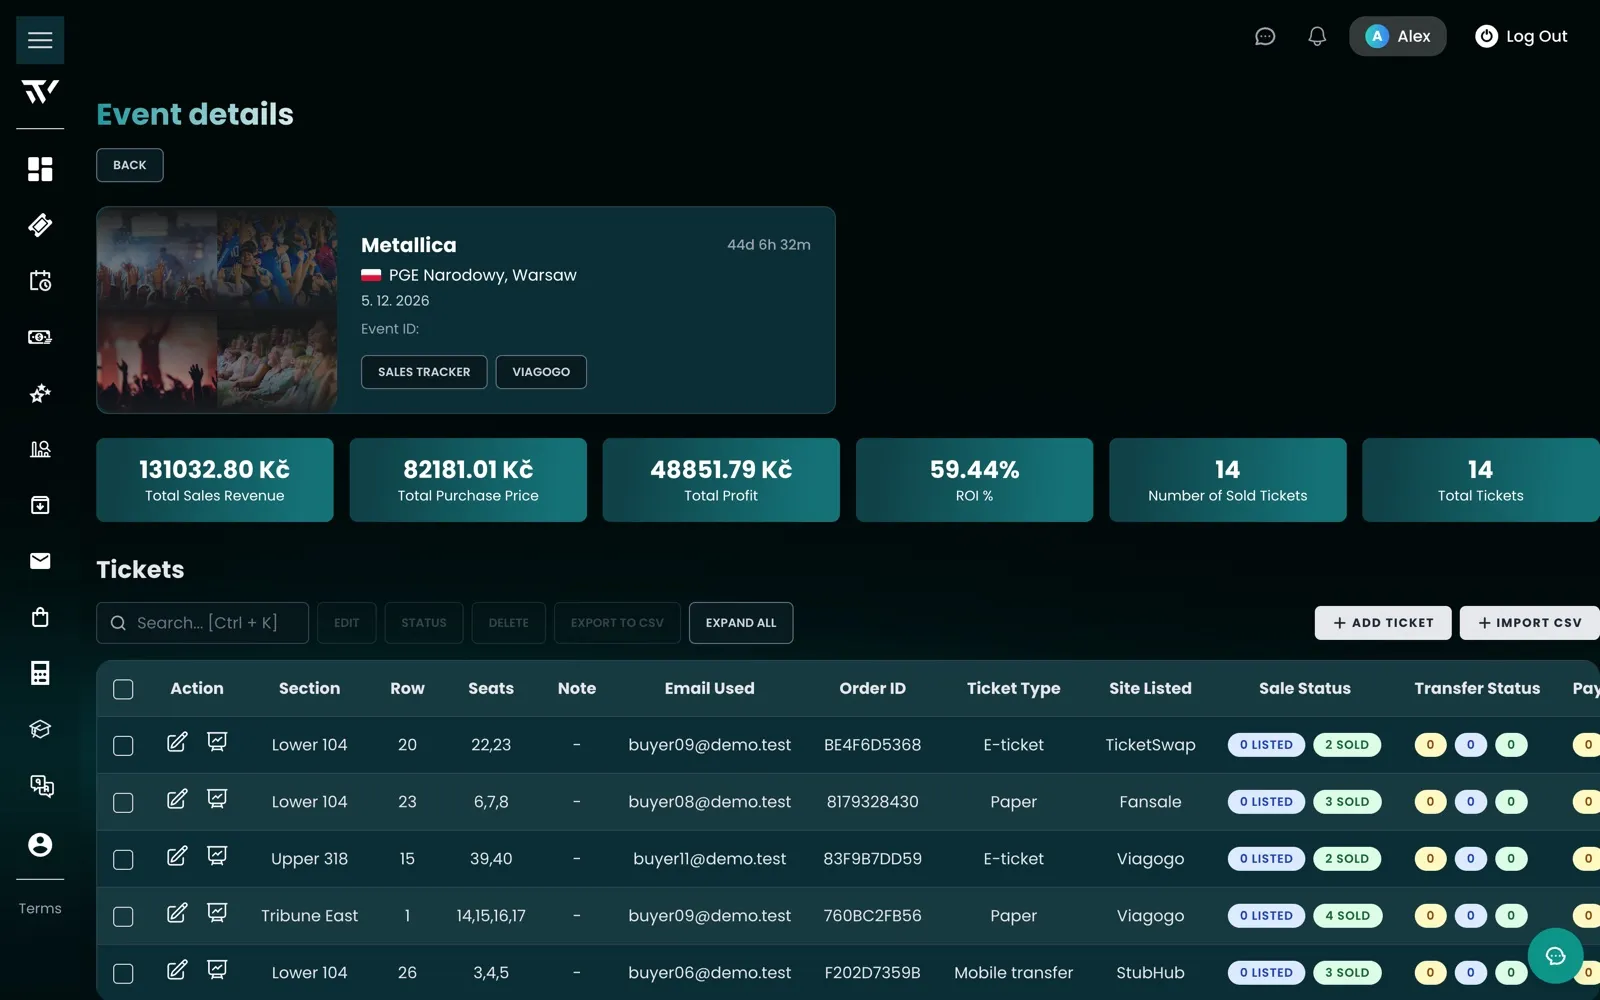Click the Mobile transfer ticket type cell

pyautogui.click(x=1014, y=973)
